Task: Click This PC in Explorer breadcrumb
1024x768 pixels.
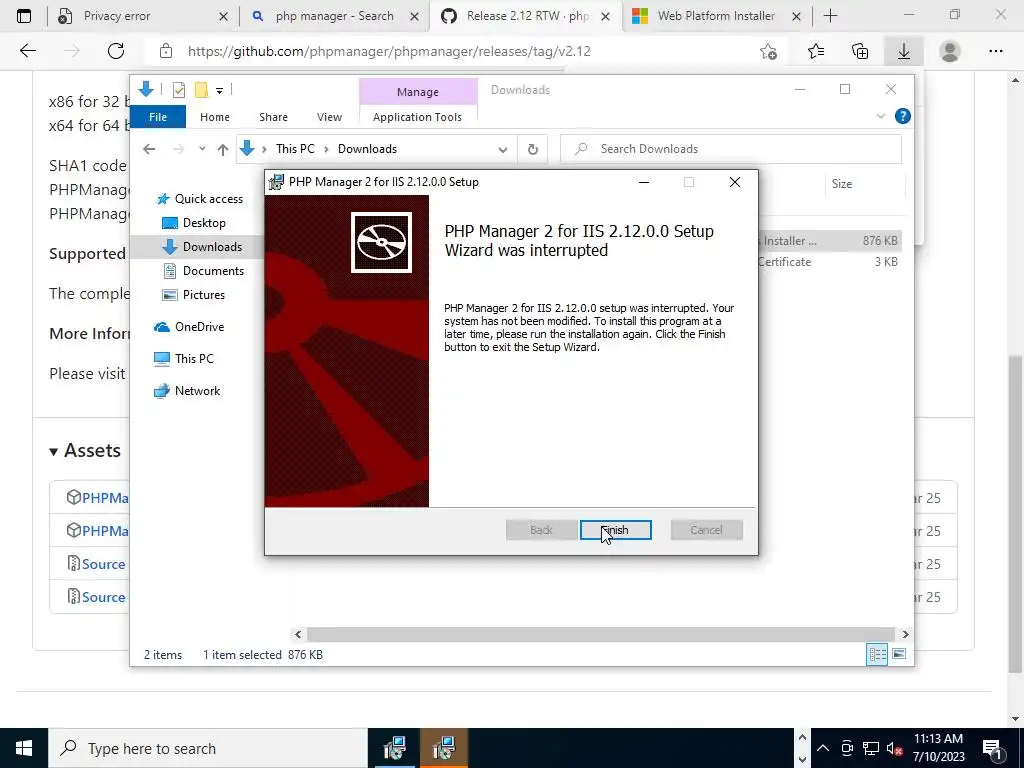Action: tap(295, 149)
